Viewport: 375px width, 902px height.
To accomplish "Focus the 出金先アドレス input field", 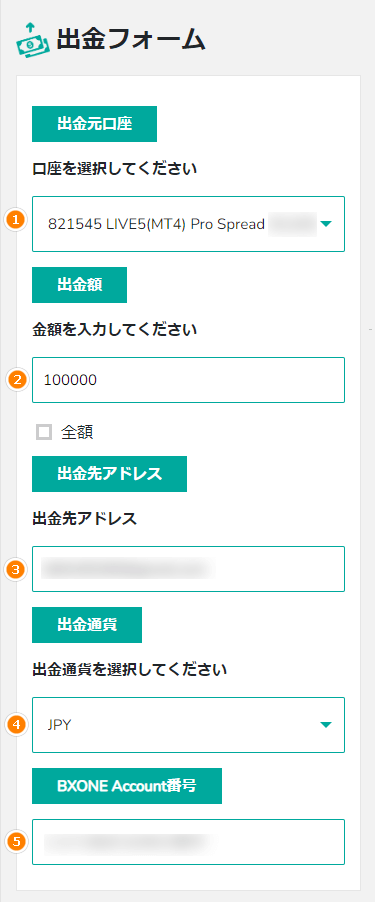I will click(189, 569).
